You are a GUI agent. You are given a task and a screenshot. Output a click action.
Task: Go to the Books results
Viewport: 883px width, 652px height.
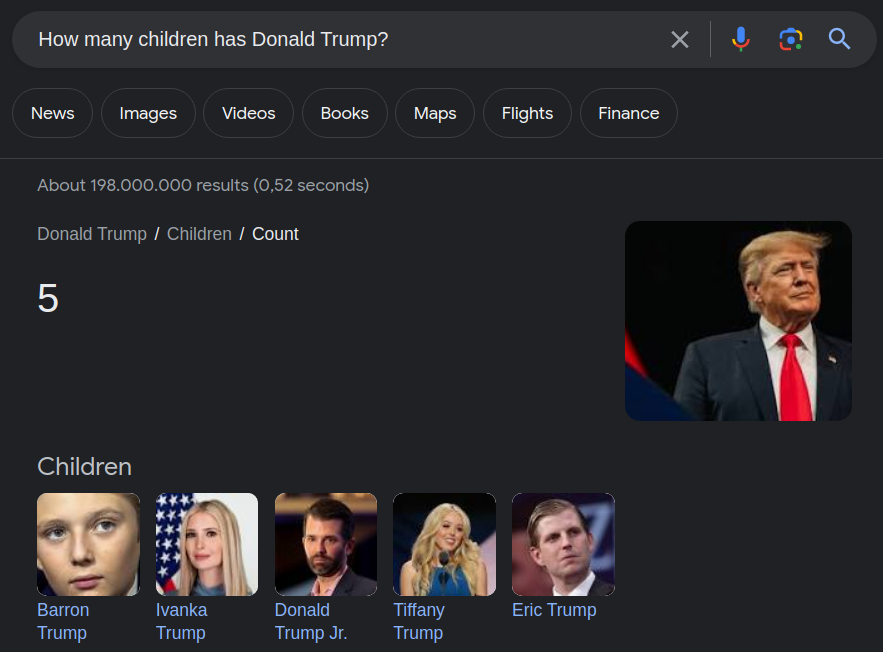(x=344, y=113)
